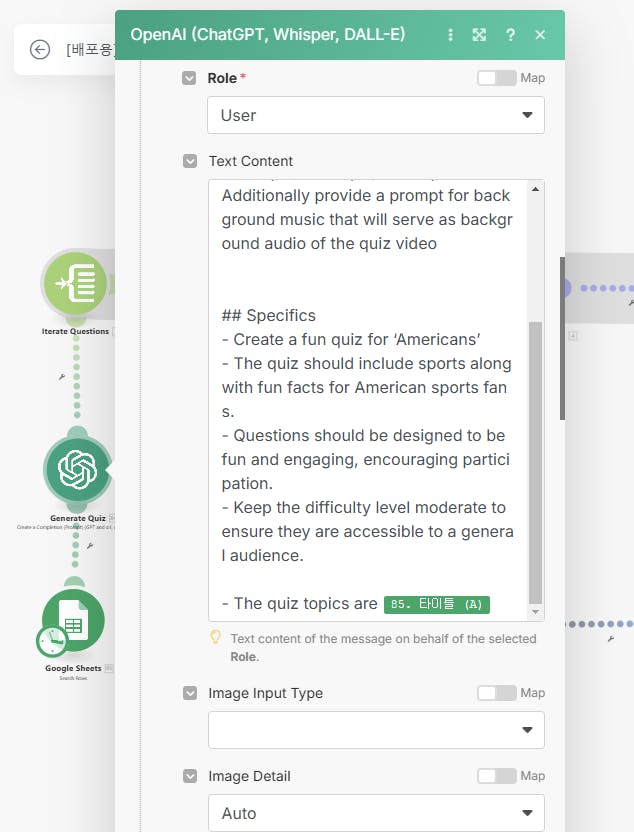Image resolution: width=634 pixels, height=832 pixels.
Task: Collapse the Role field section
Action: click(x=189, y=78)
